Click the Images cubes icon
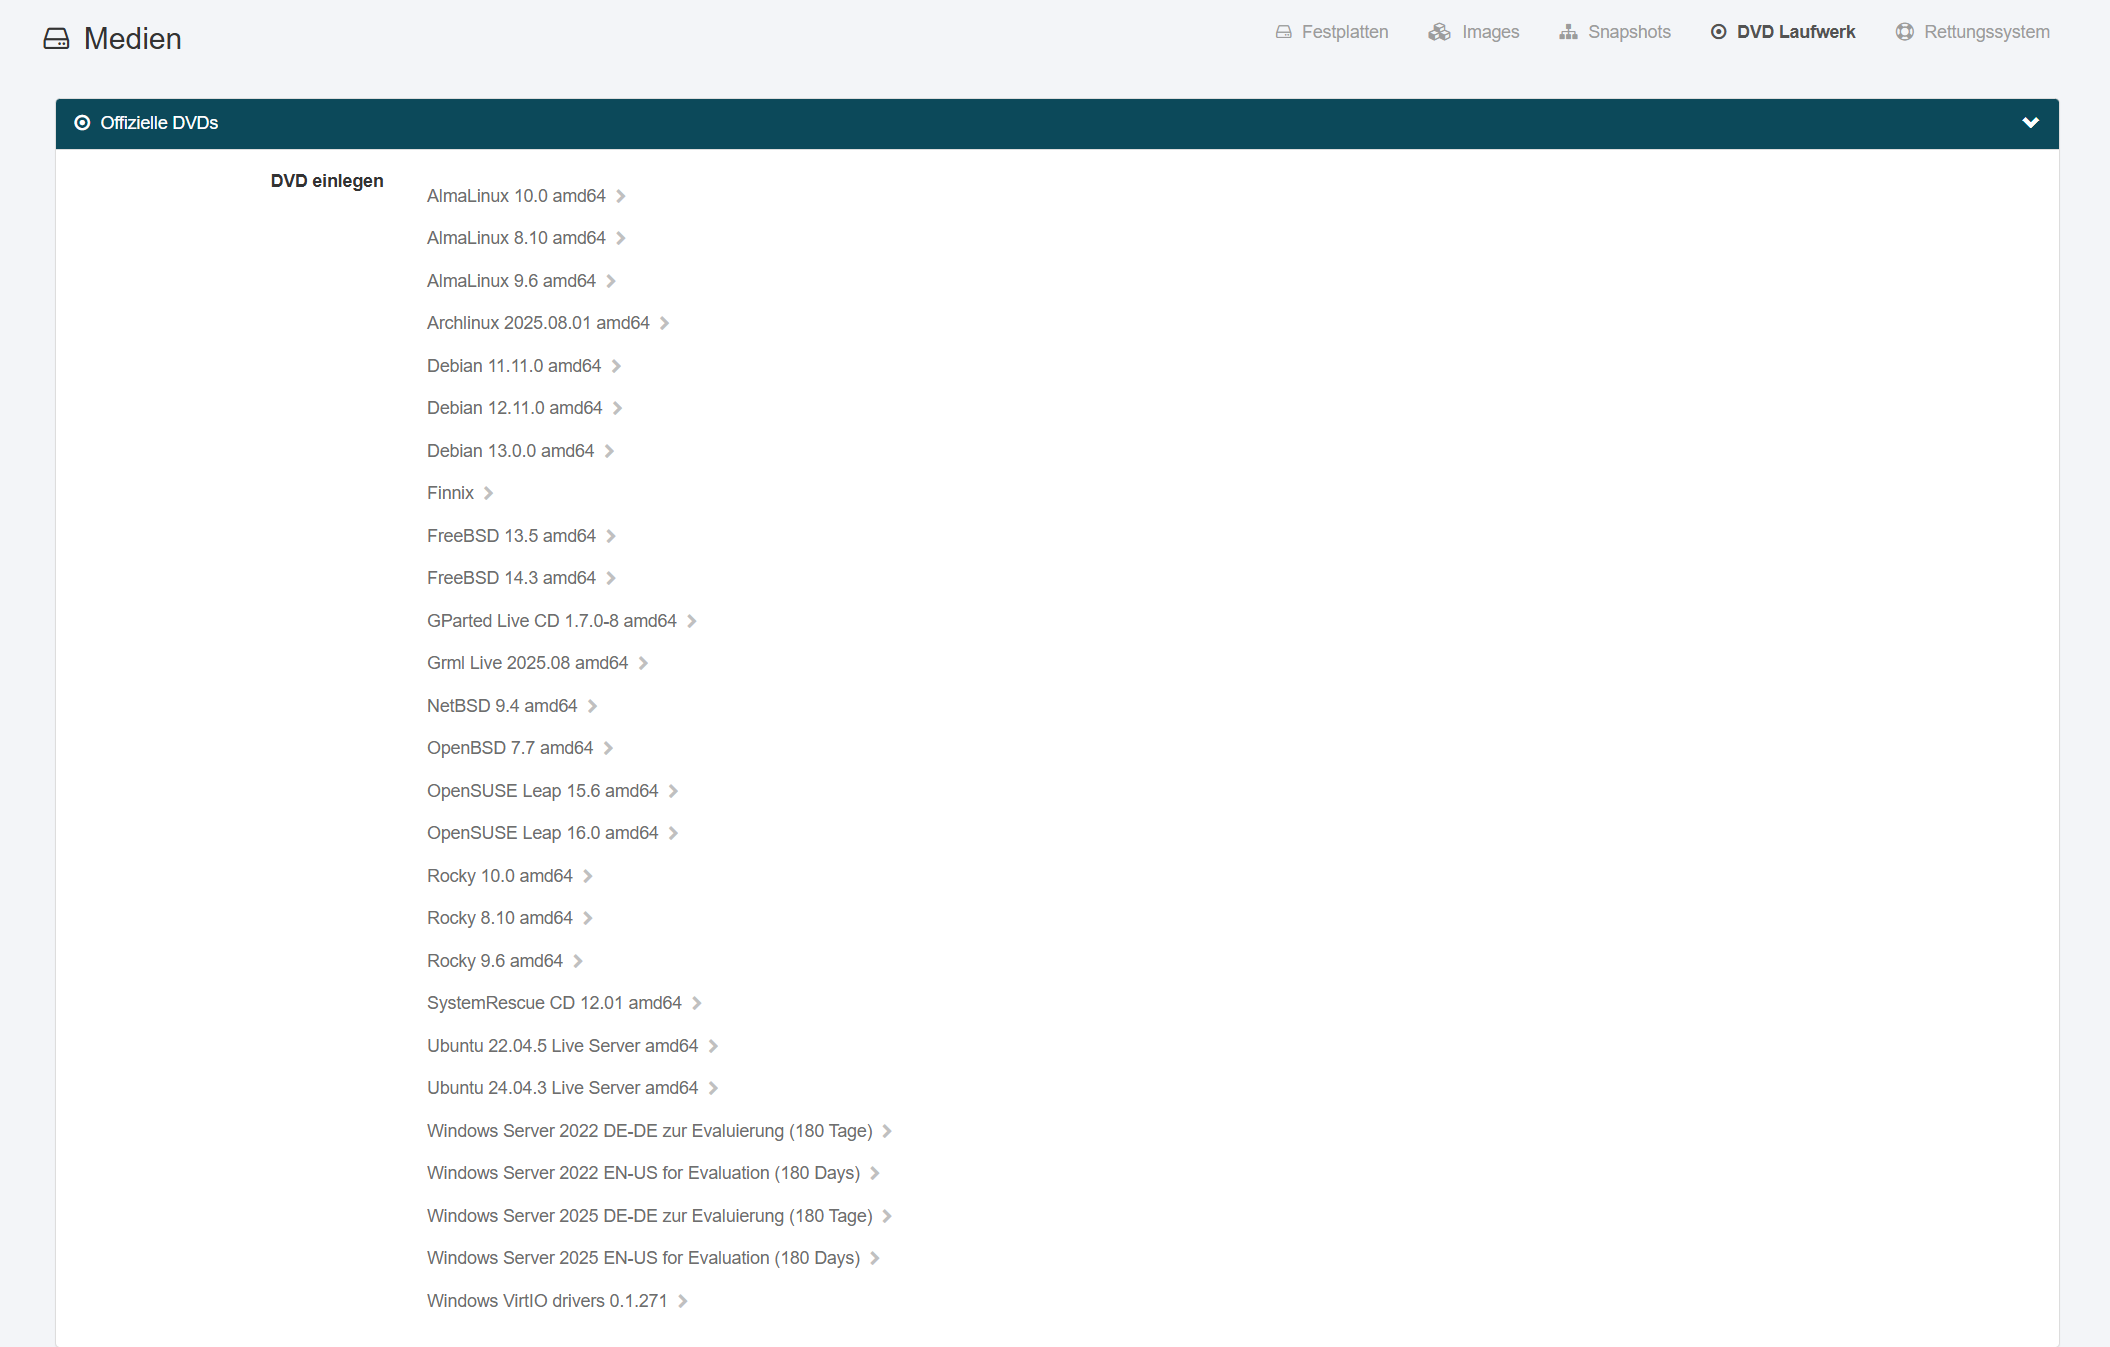Viewport: 2110px width, 1347px height. [1439, 32]
